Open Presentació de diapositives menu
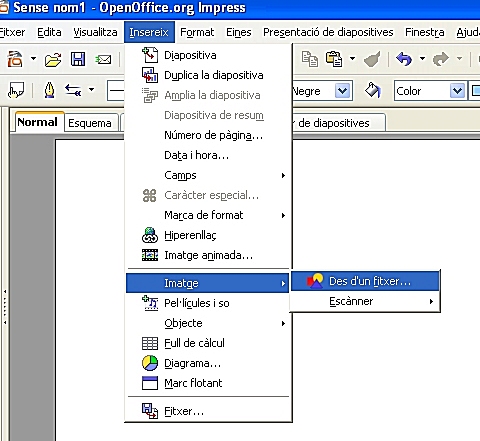The image size is (480, 441). coord(328,32)
